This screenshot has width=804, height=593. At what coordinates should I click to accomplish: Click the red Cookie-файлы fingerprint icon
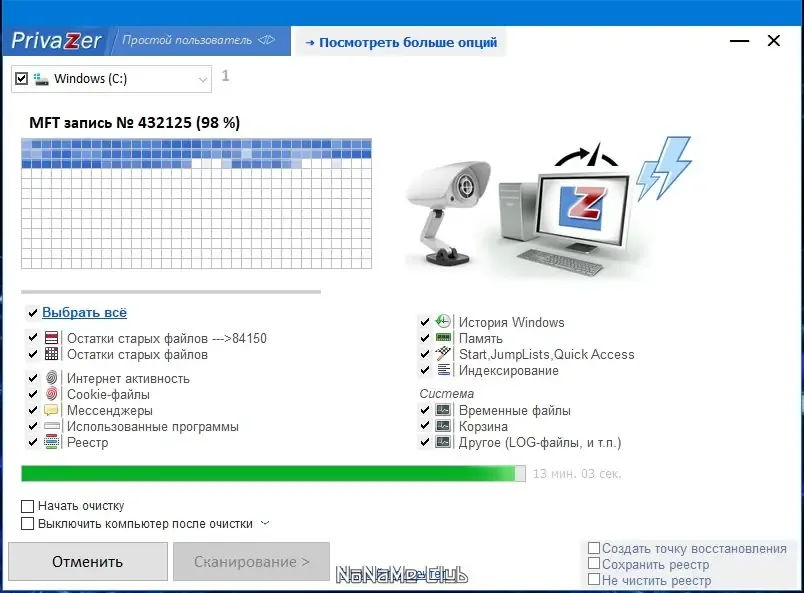pos(51,394)
